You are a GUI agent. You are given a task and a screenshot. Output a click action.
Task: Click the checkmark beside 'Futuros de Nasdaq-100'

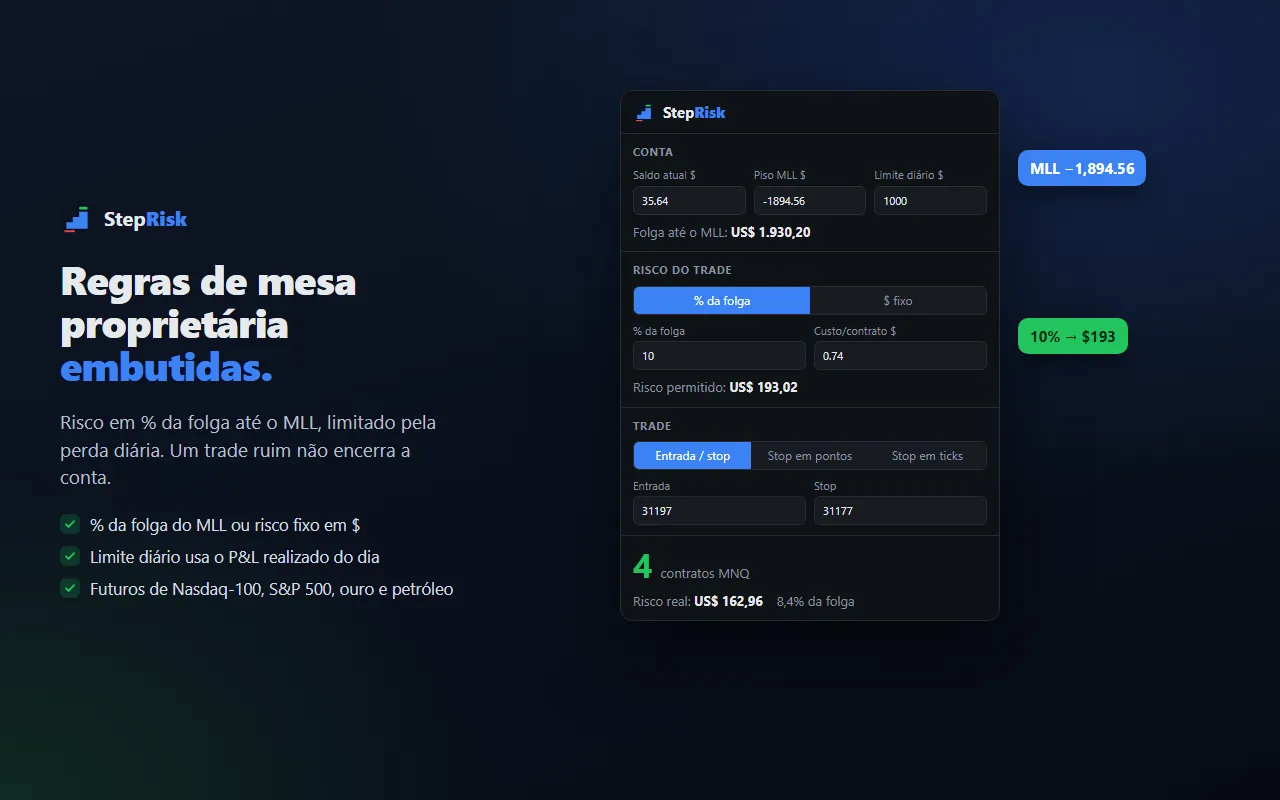70,588
